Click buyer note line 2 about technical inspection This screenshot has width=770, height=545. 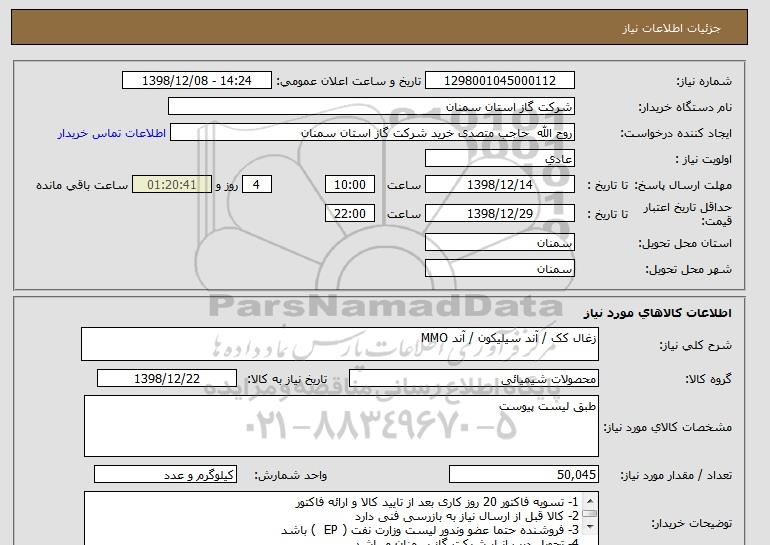pos(467,517)
